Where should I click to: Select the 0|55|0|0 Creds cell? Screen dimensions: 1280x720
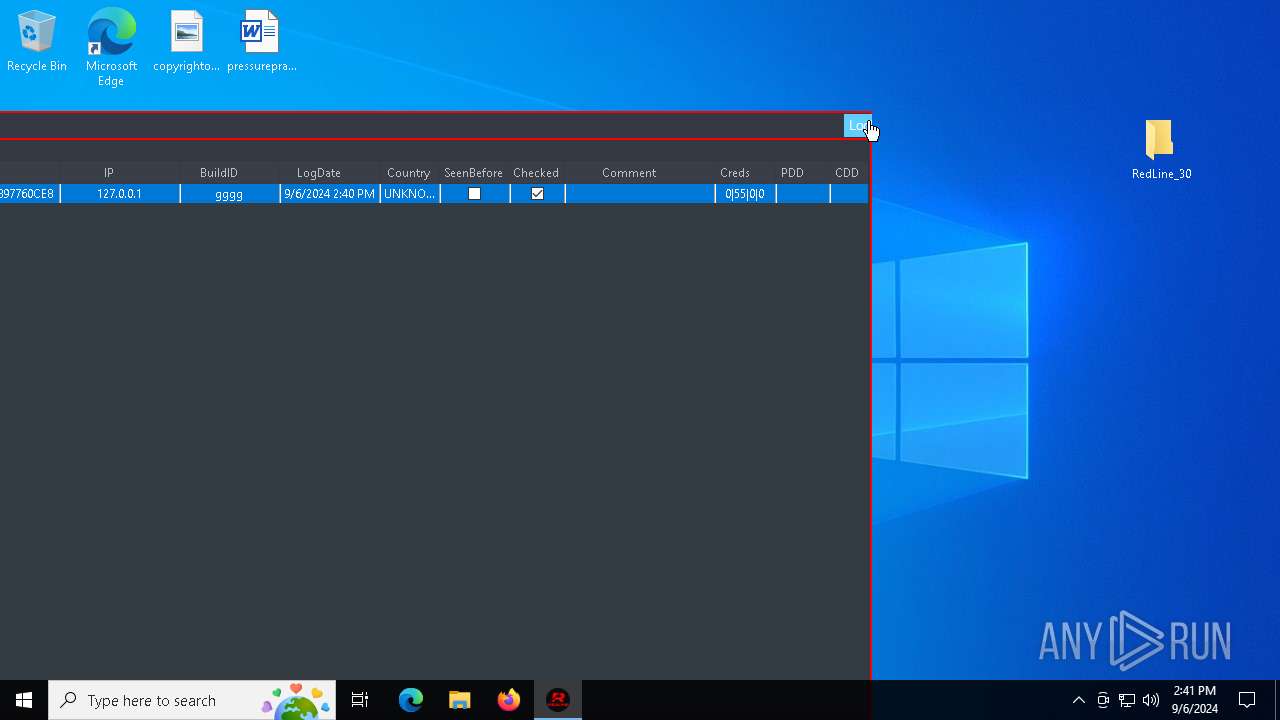pyautogui.click(x=745, y=194)
